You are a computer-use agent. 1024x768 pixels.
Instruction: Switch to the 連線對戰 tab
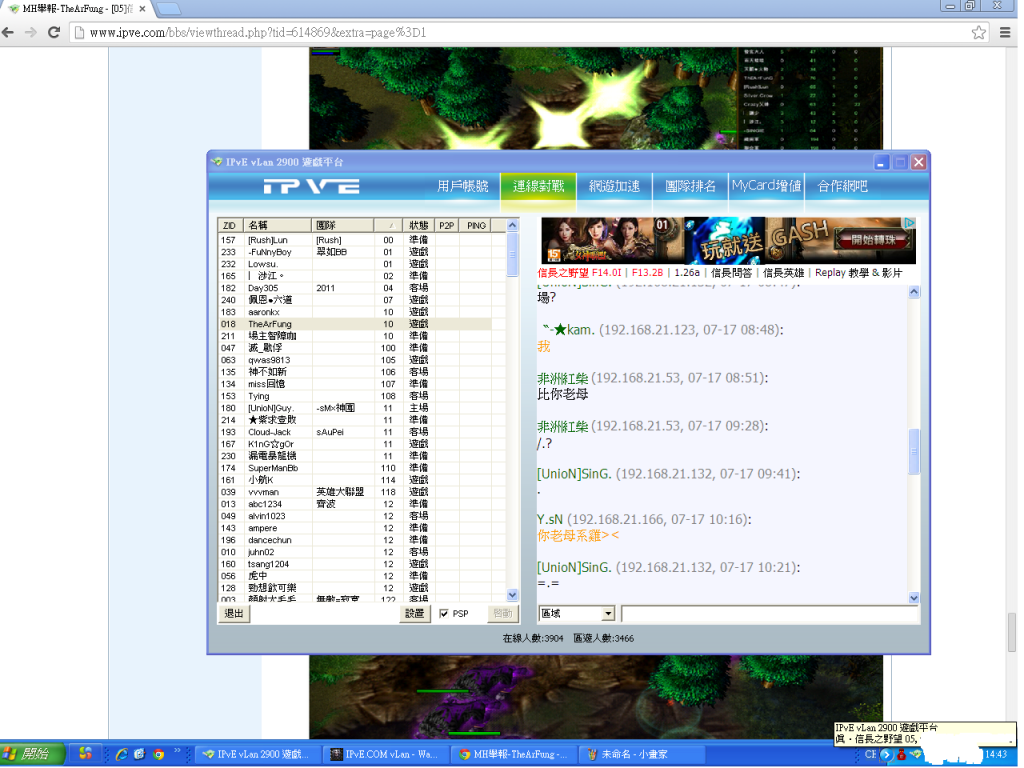point(538,186)
